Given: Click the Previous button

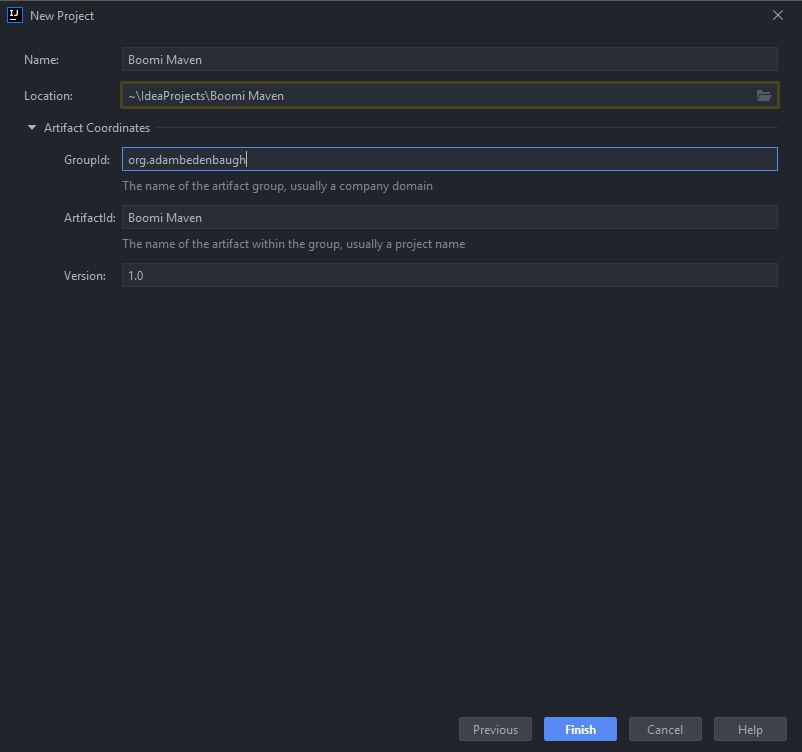Looking at the screenshot, I should click(x=495, y=729).
